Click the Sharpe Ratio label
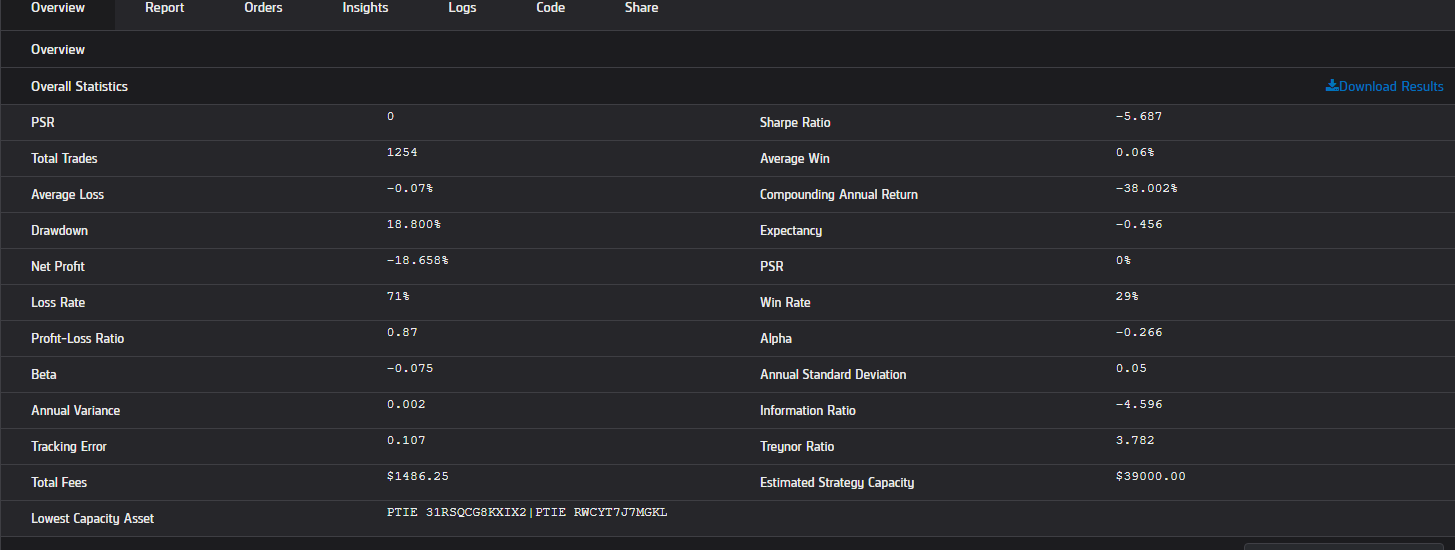Image resolution: width=1455 pixels, height=550 pixels. click(x=795, y=123)
